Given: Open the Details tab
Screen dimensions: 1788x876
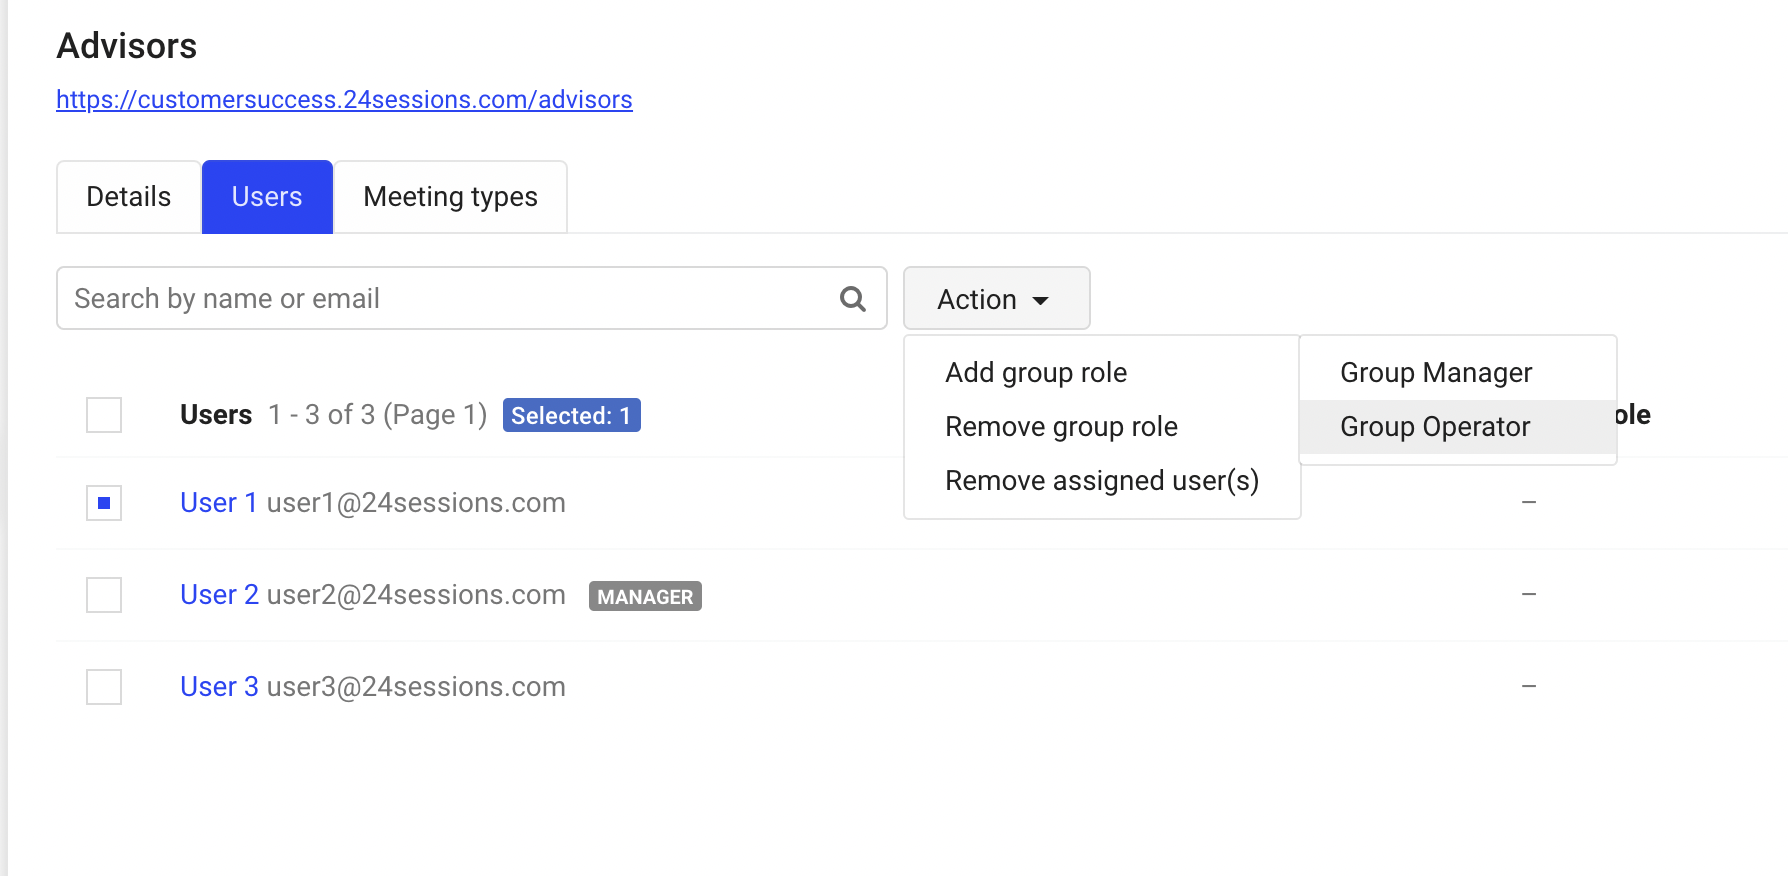Looking at the screenshot, I should click(129, 197).
